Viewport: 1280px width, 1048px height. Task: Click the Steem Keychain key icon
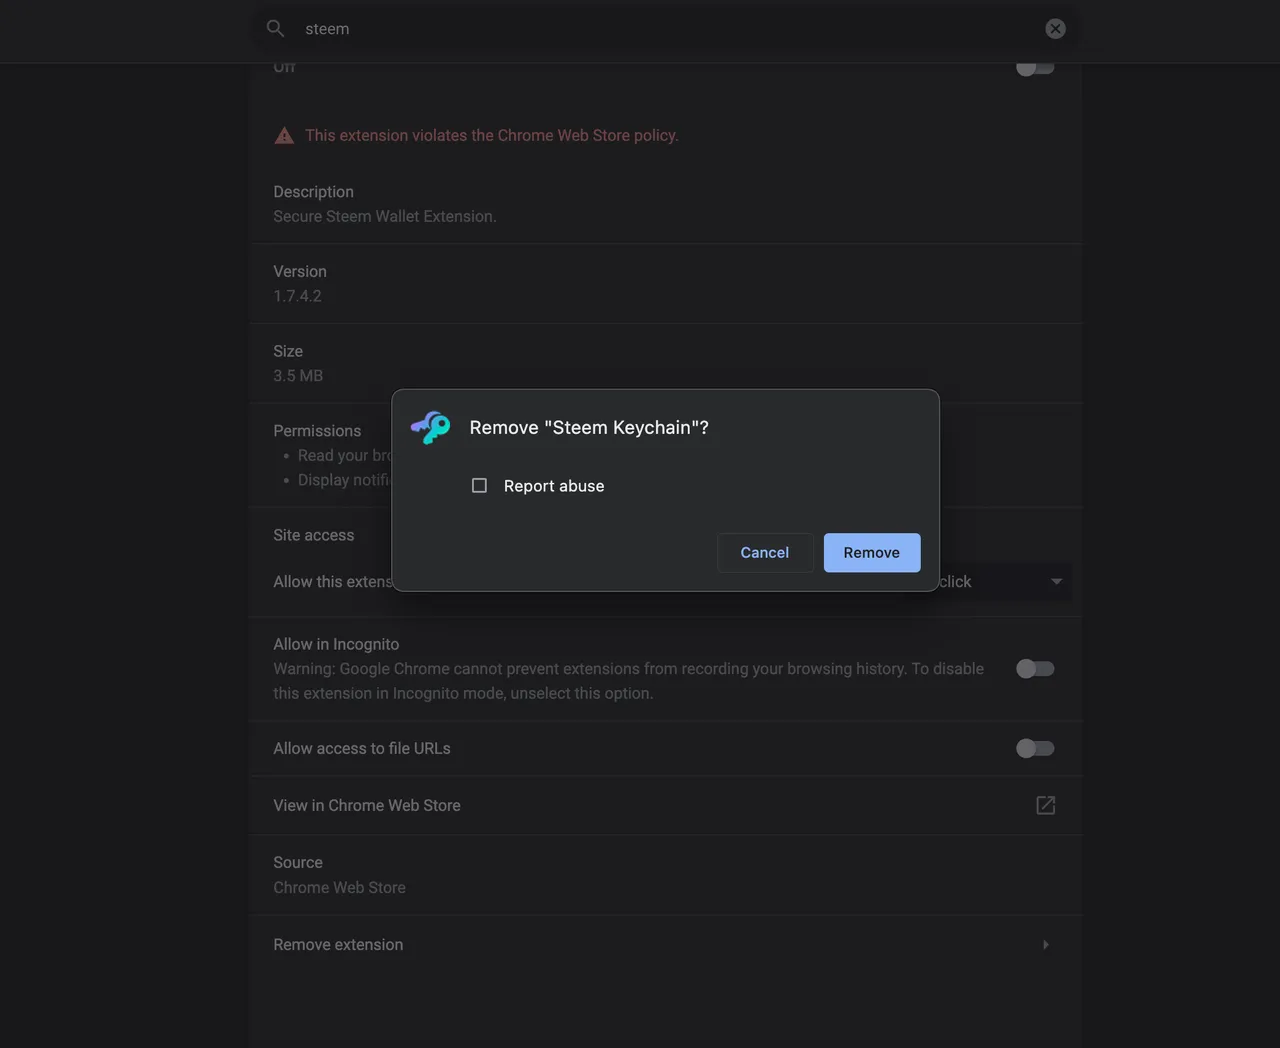tap(431, 428)
